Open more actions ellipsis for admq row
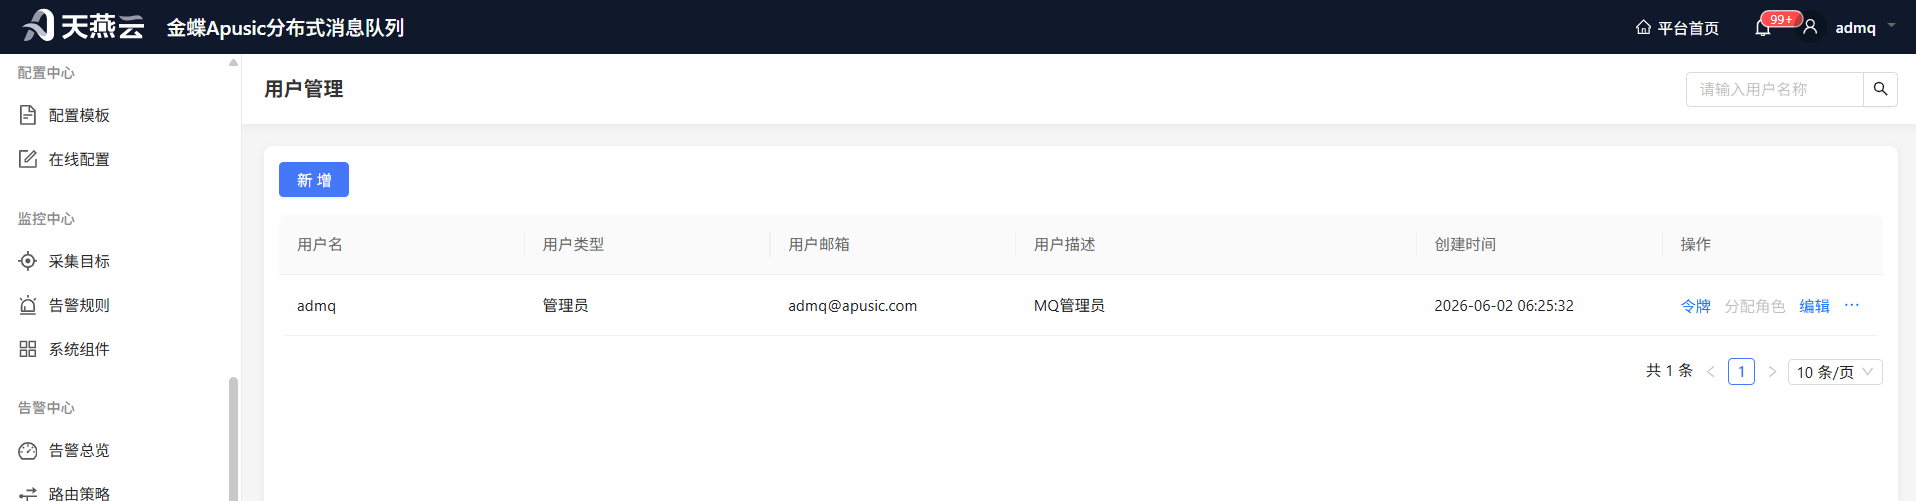1916x501 pixels. 1852,305
